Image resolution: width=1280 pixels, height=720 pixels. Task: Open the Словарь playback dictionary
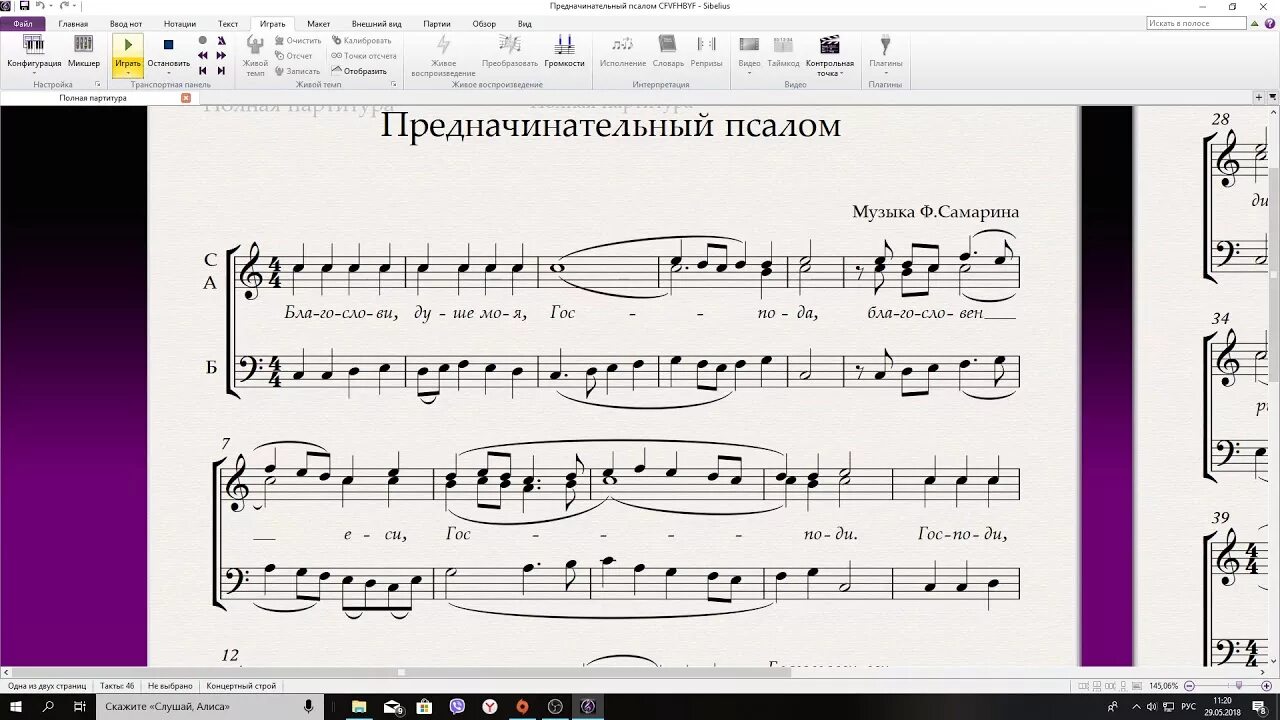coord(668,51)
